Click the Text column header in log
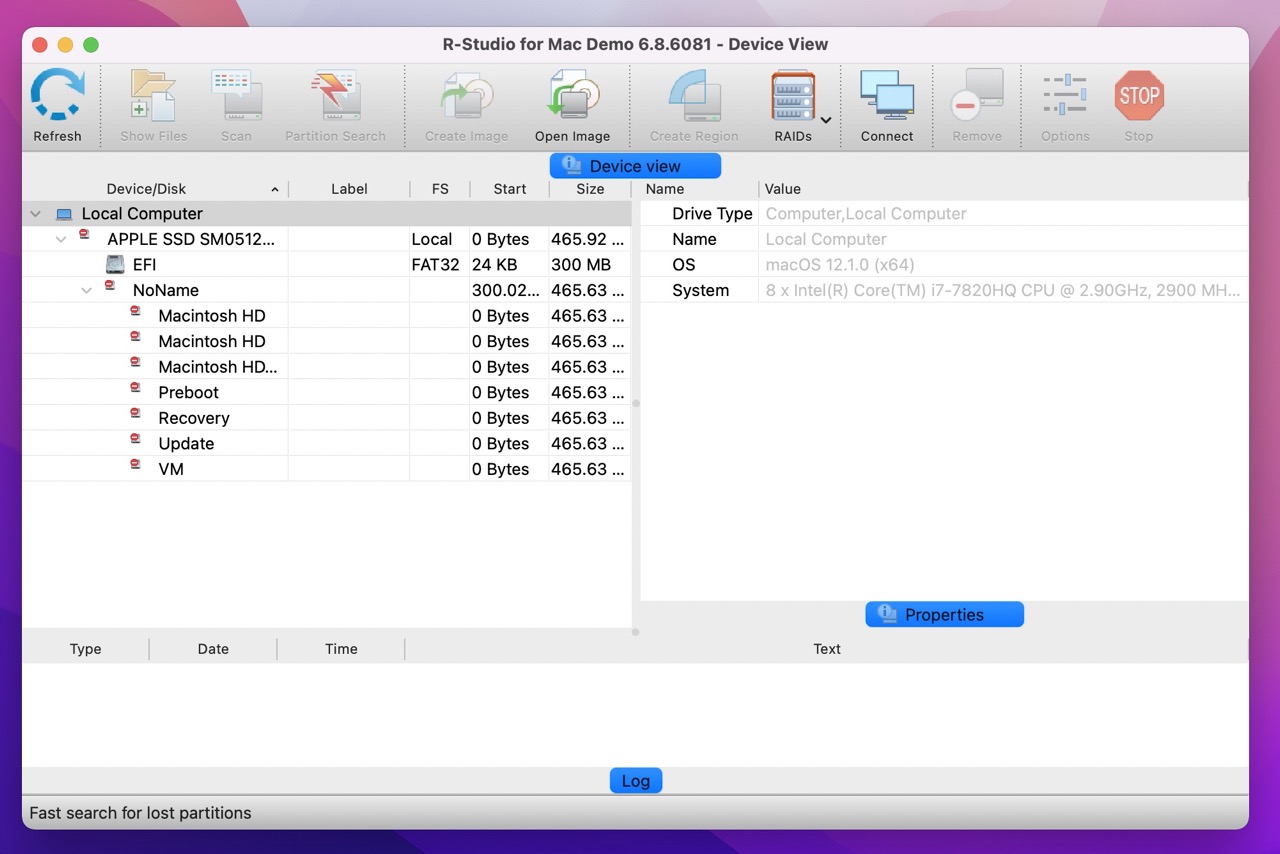Screen dimensions: 1280x854 (827, 649)
